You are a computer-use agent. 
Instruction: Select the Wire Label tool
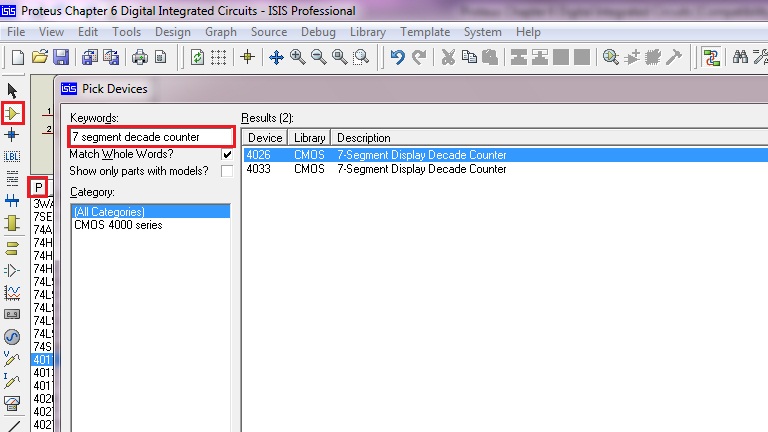tap(13, 157)
